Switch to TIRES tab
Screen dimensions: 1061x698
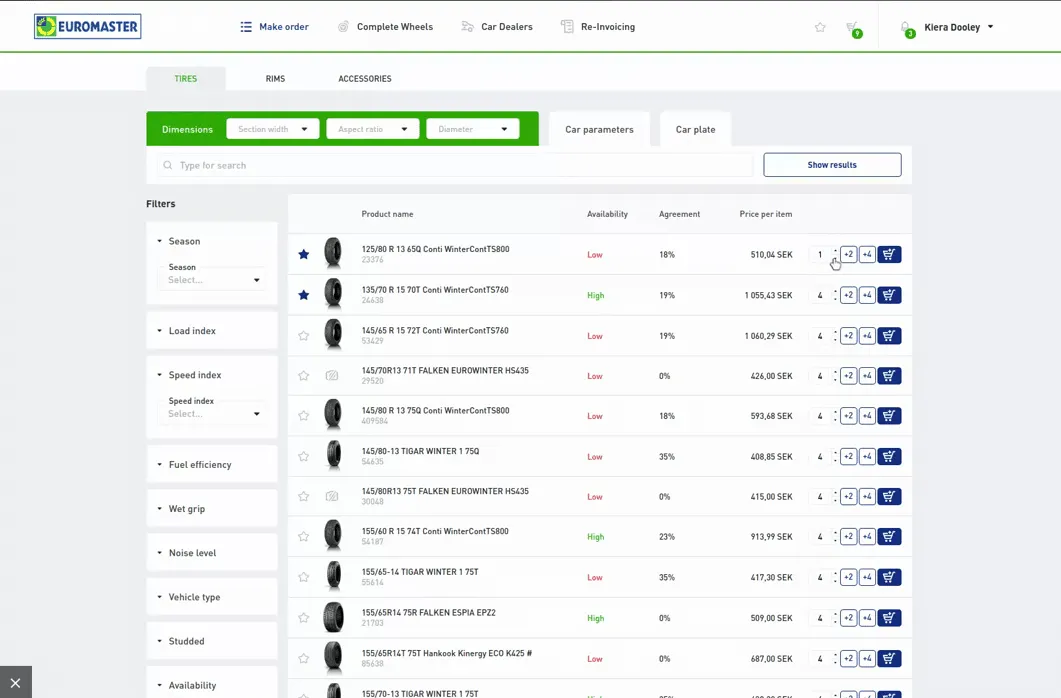pos(185,78)
